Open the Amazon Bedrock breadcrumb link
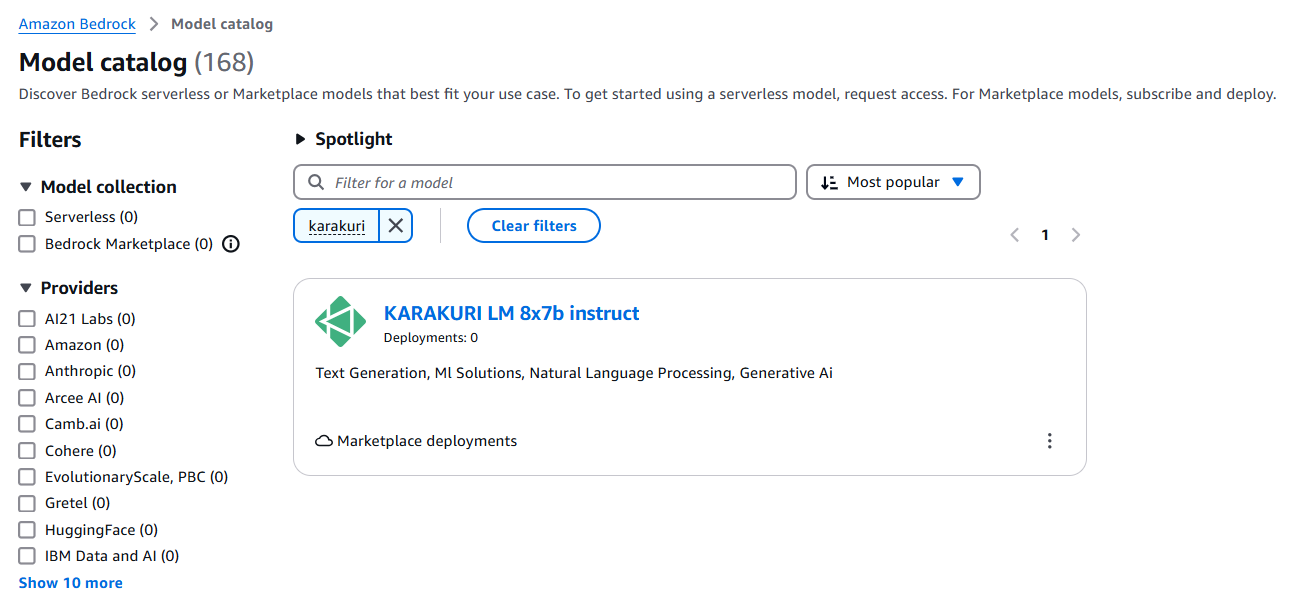1316x606 pixels. click(77, 24)
